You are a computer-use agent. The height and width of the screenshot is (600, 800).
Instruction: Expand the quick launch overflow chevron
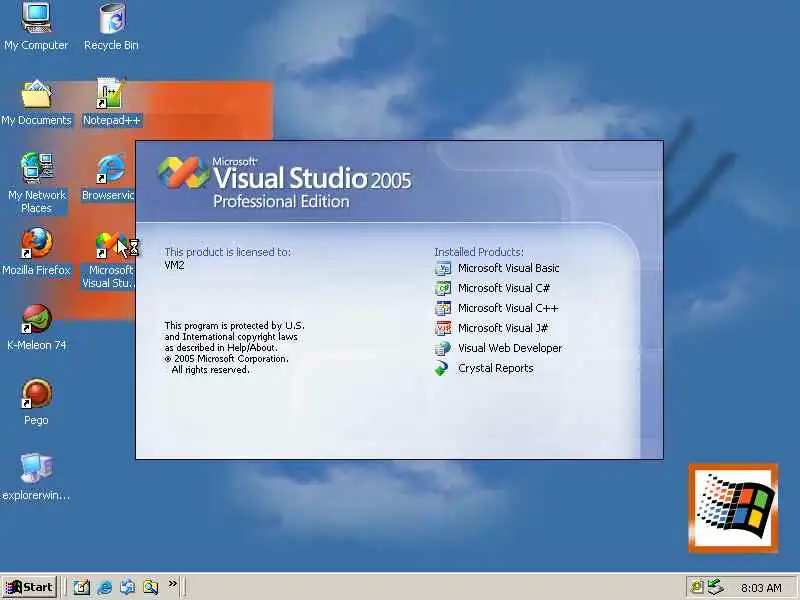[x=172, y=583]
